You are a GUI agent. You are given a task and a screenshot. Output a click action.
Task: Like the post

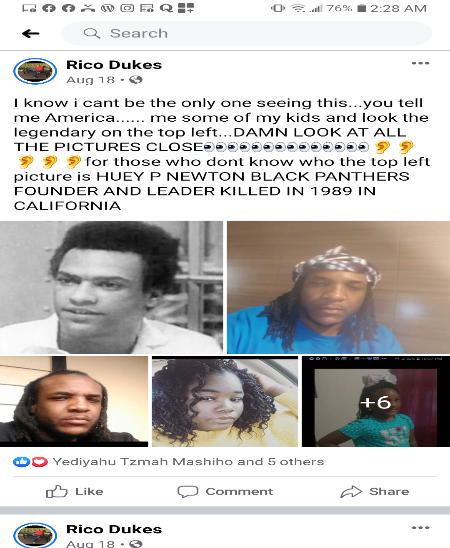pos(74,491)
